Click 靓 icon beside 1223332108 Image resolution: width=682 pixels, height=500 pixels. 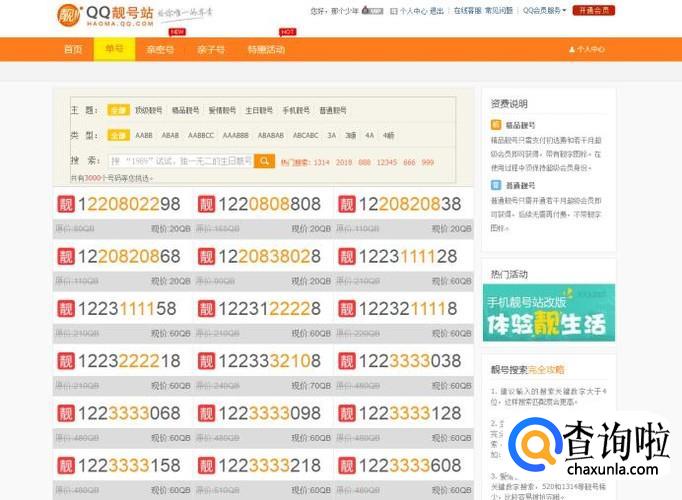(206, 361)
